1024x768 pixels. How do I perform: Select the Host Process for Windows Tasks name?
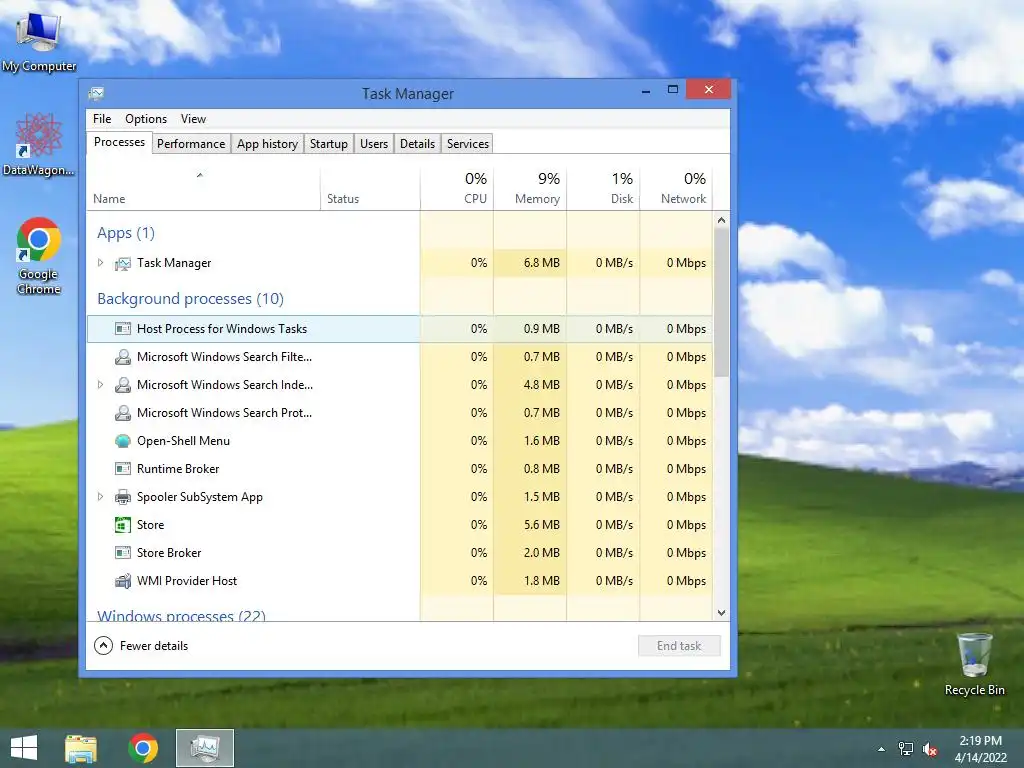pyautogui.click(x=222, y=328)
